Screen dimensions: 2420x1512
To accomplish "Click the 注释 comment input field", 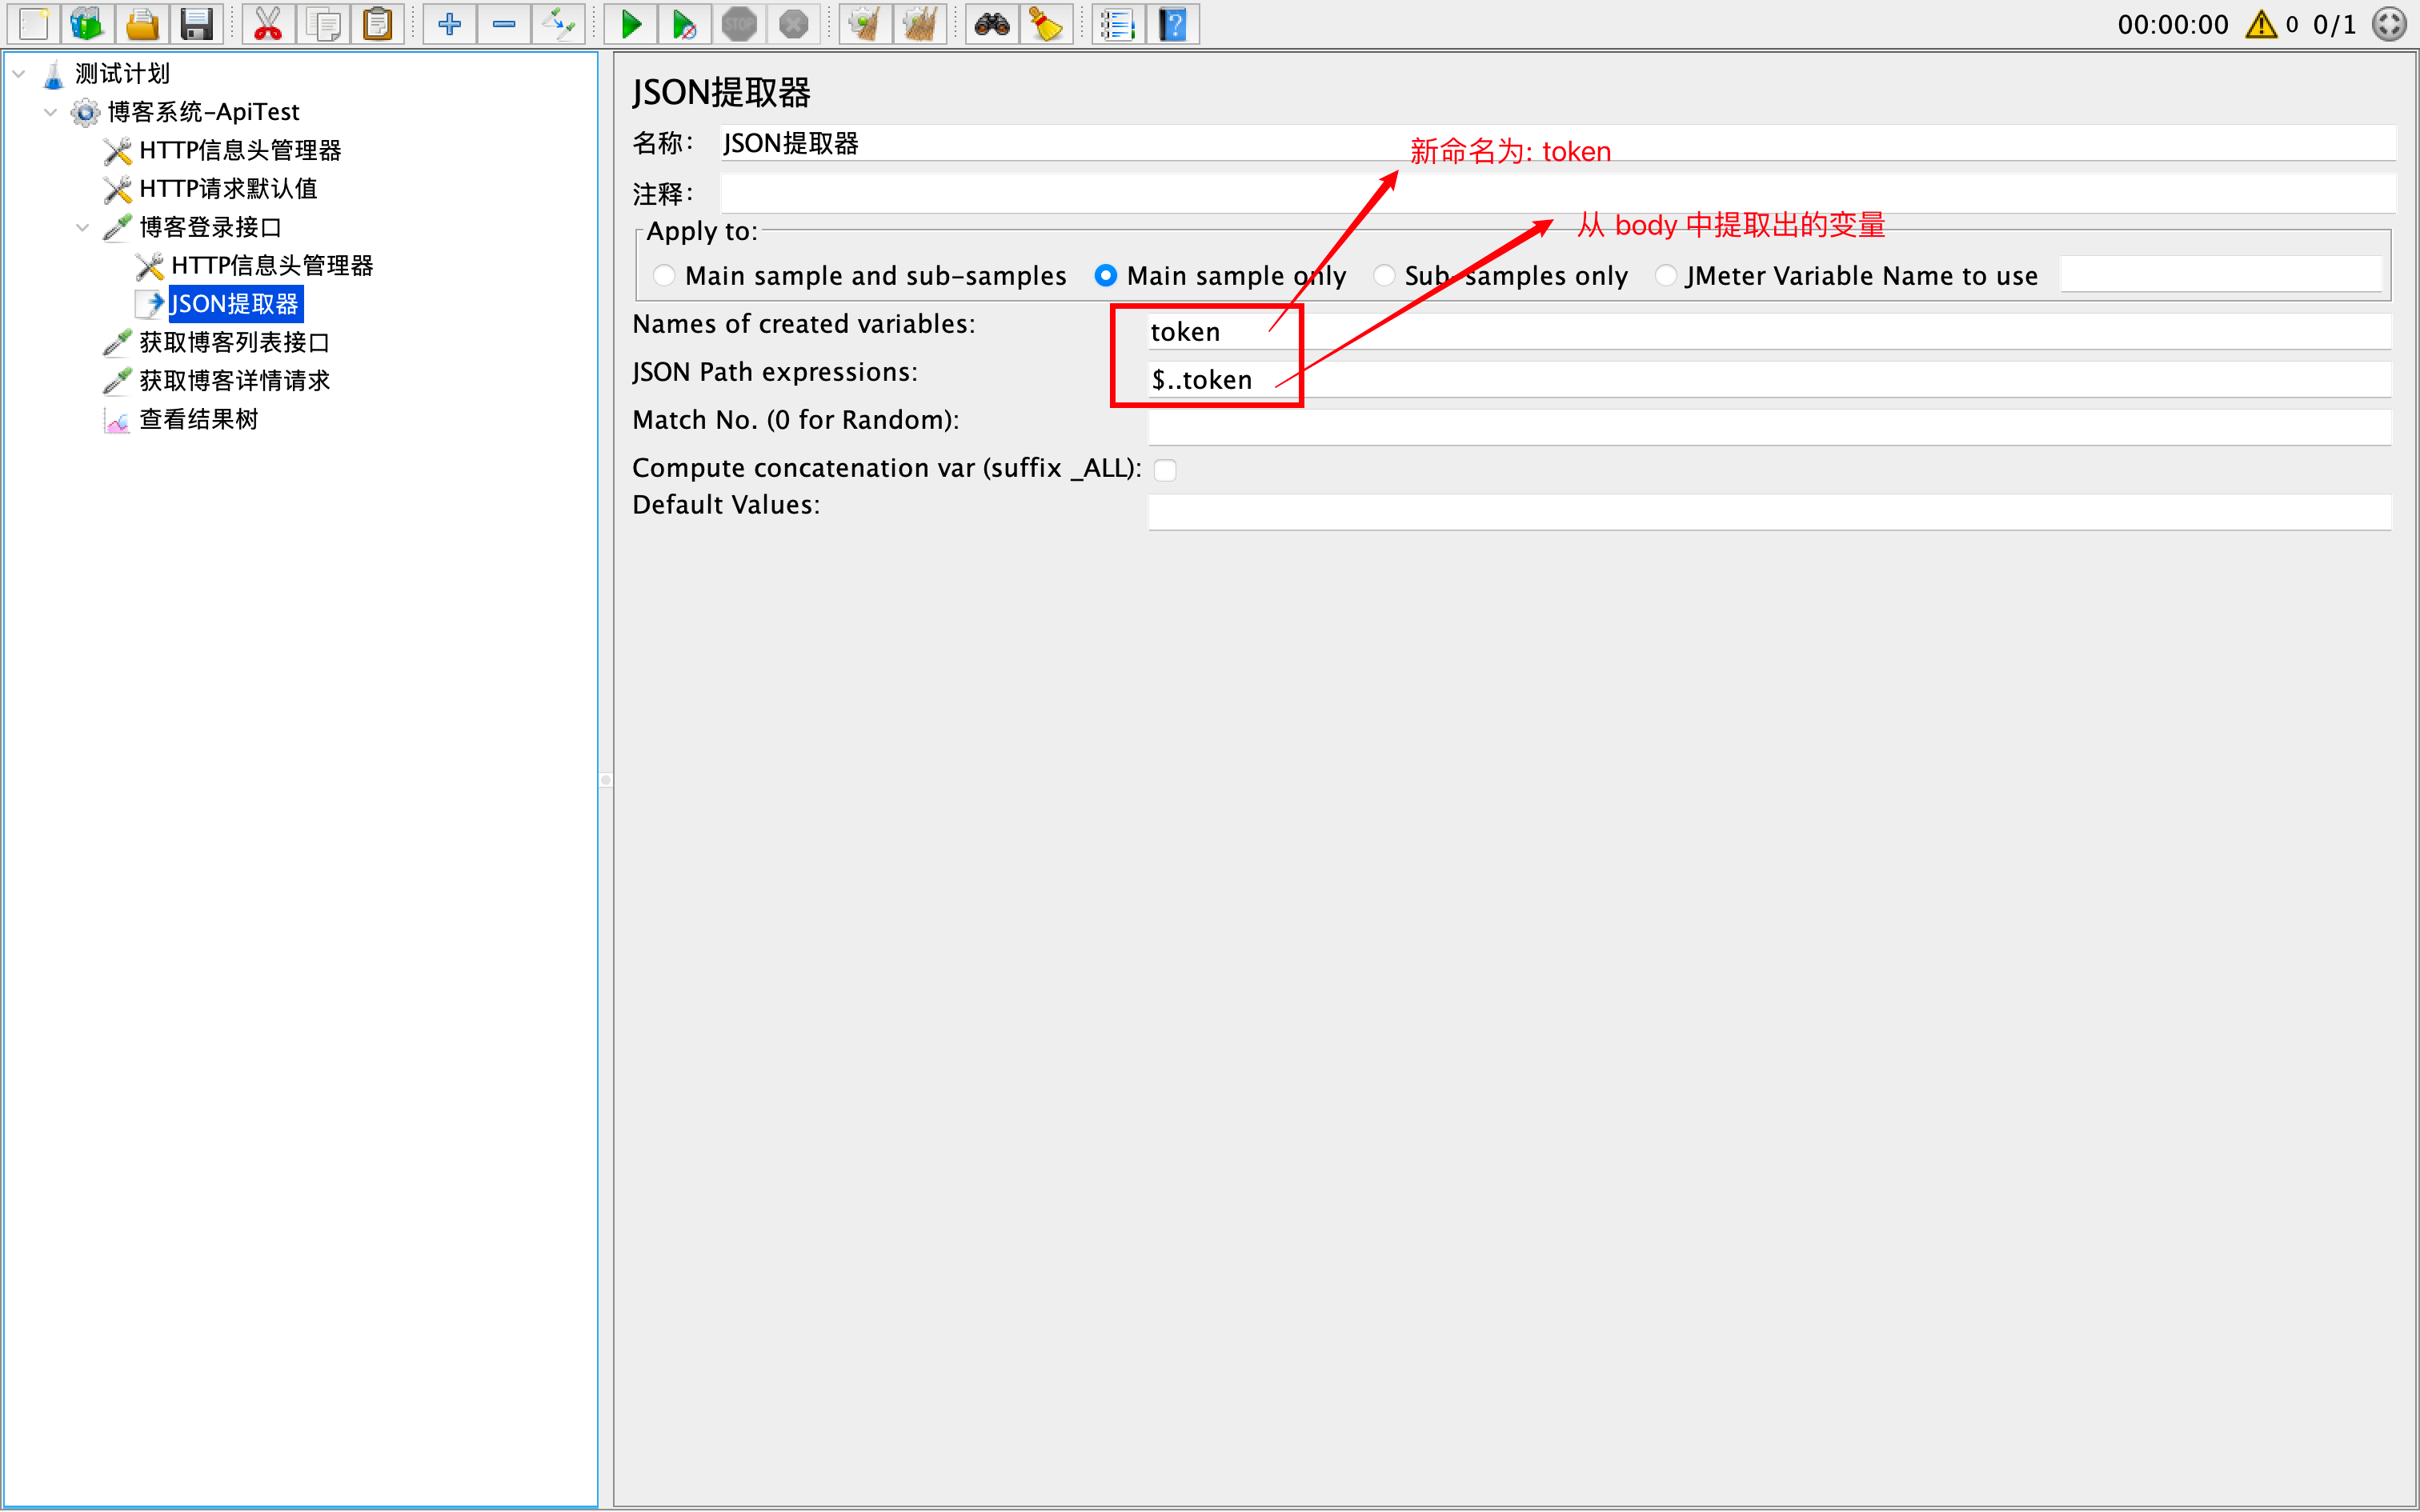I will point(1557,193).
